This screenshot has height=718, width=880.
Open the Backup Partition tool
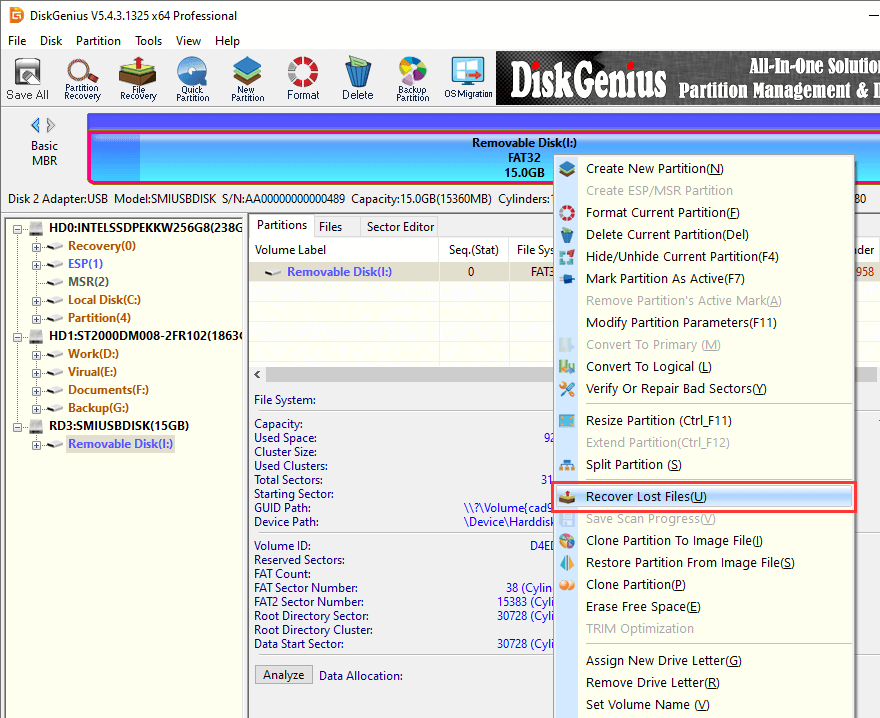pos(412,78)
